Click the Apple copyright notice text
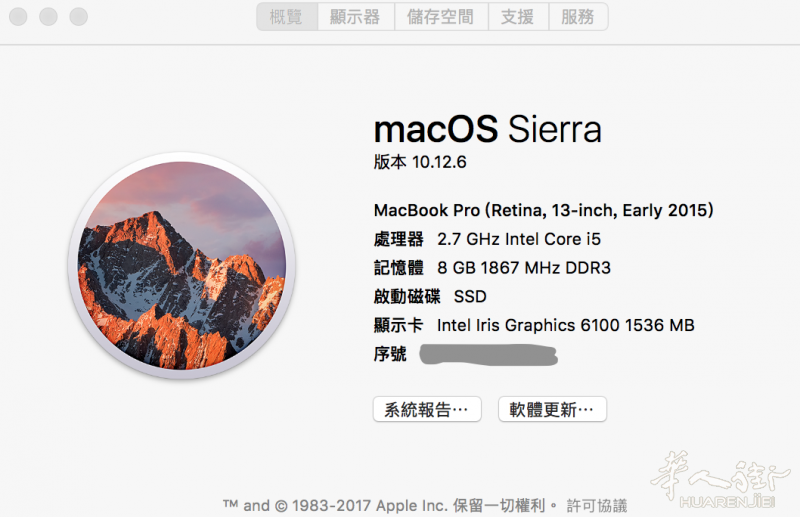Image resolution: width=800 pixels, height=517 pixels. tap(390, 506)
